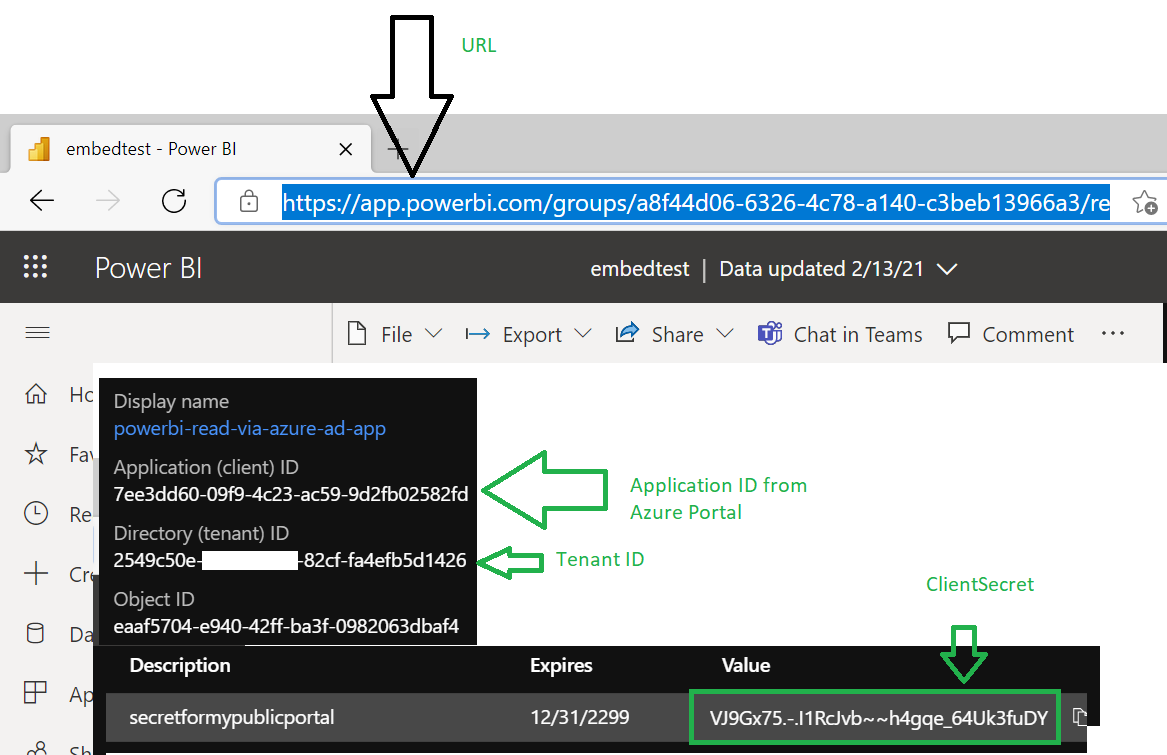Select the Directory (tenant) ID value

pyautogui.click(x=290, y=560)
